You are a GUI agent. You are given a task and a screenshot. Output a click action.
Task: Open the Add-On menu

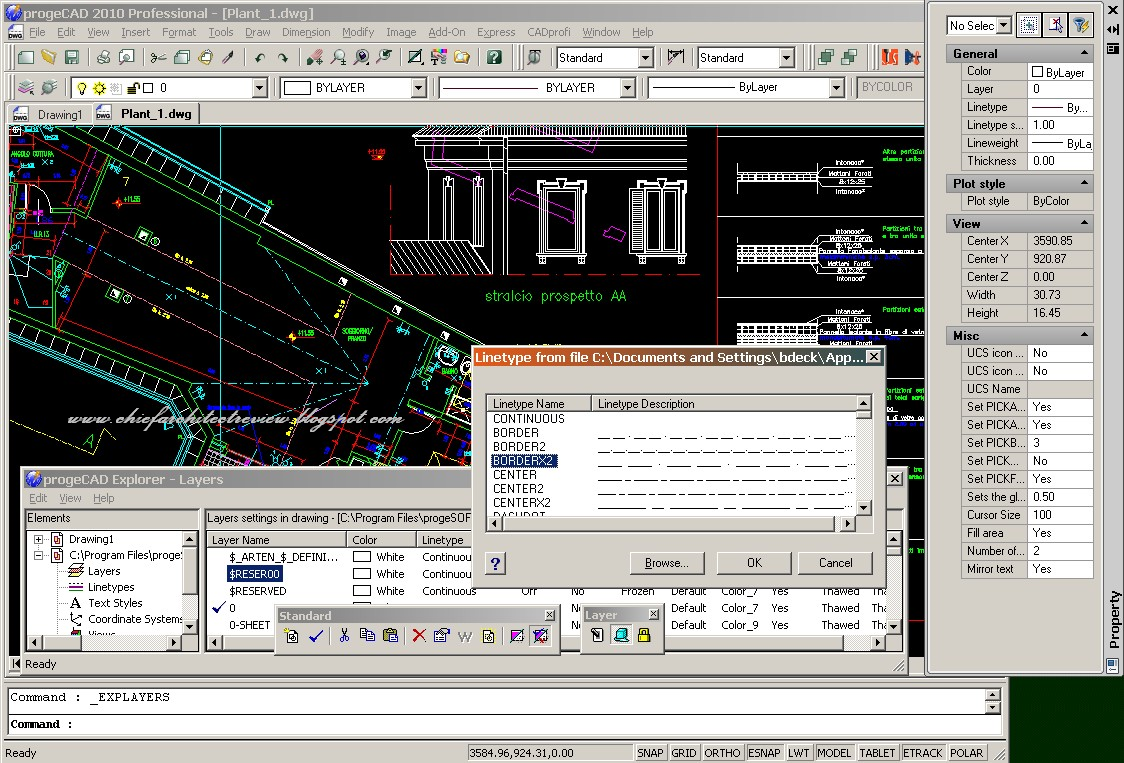446,31
